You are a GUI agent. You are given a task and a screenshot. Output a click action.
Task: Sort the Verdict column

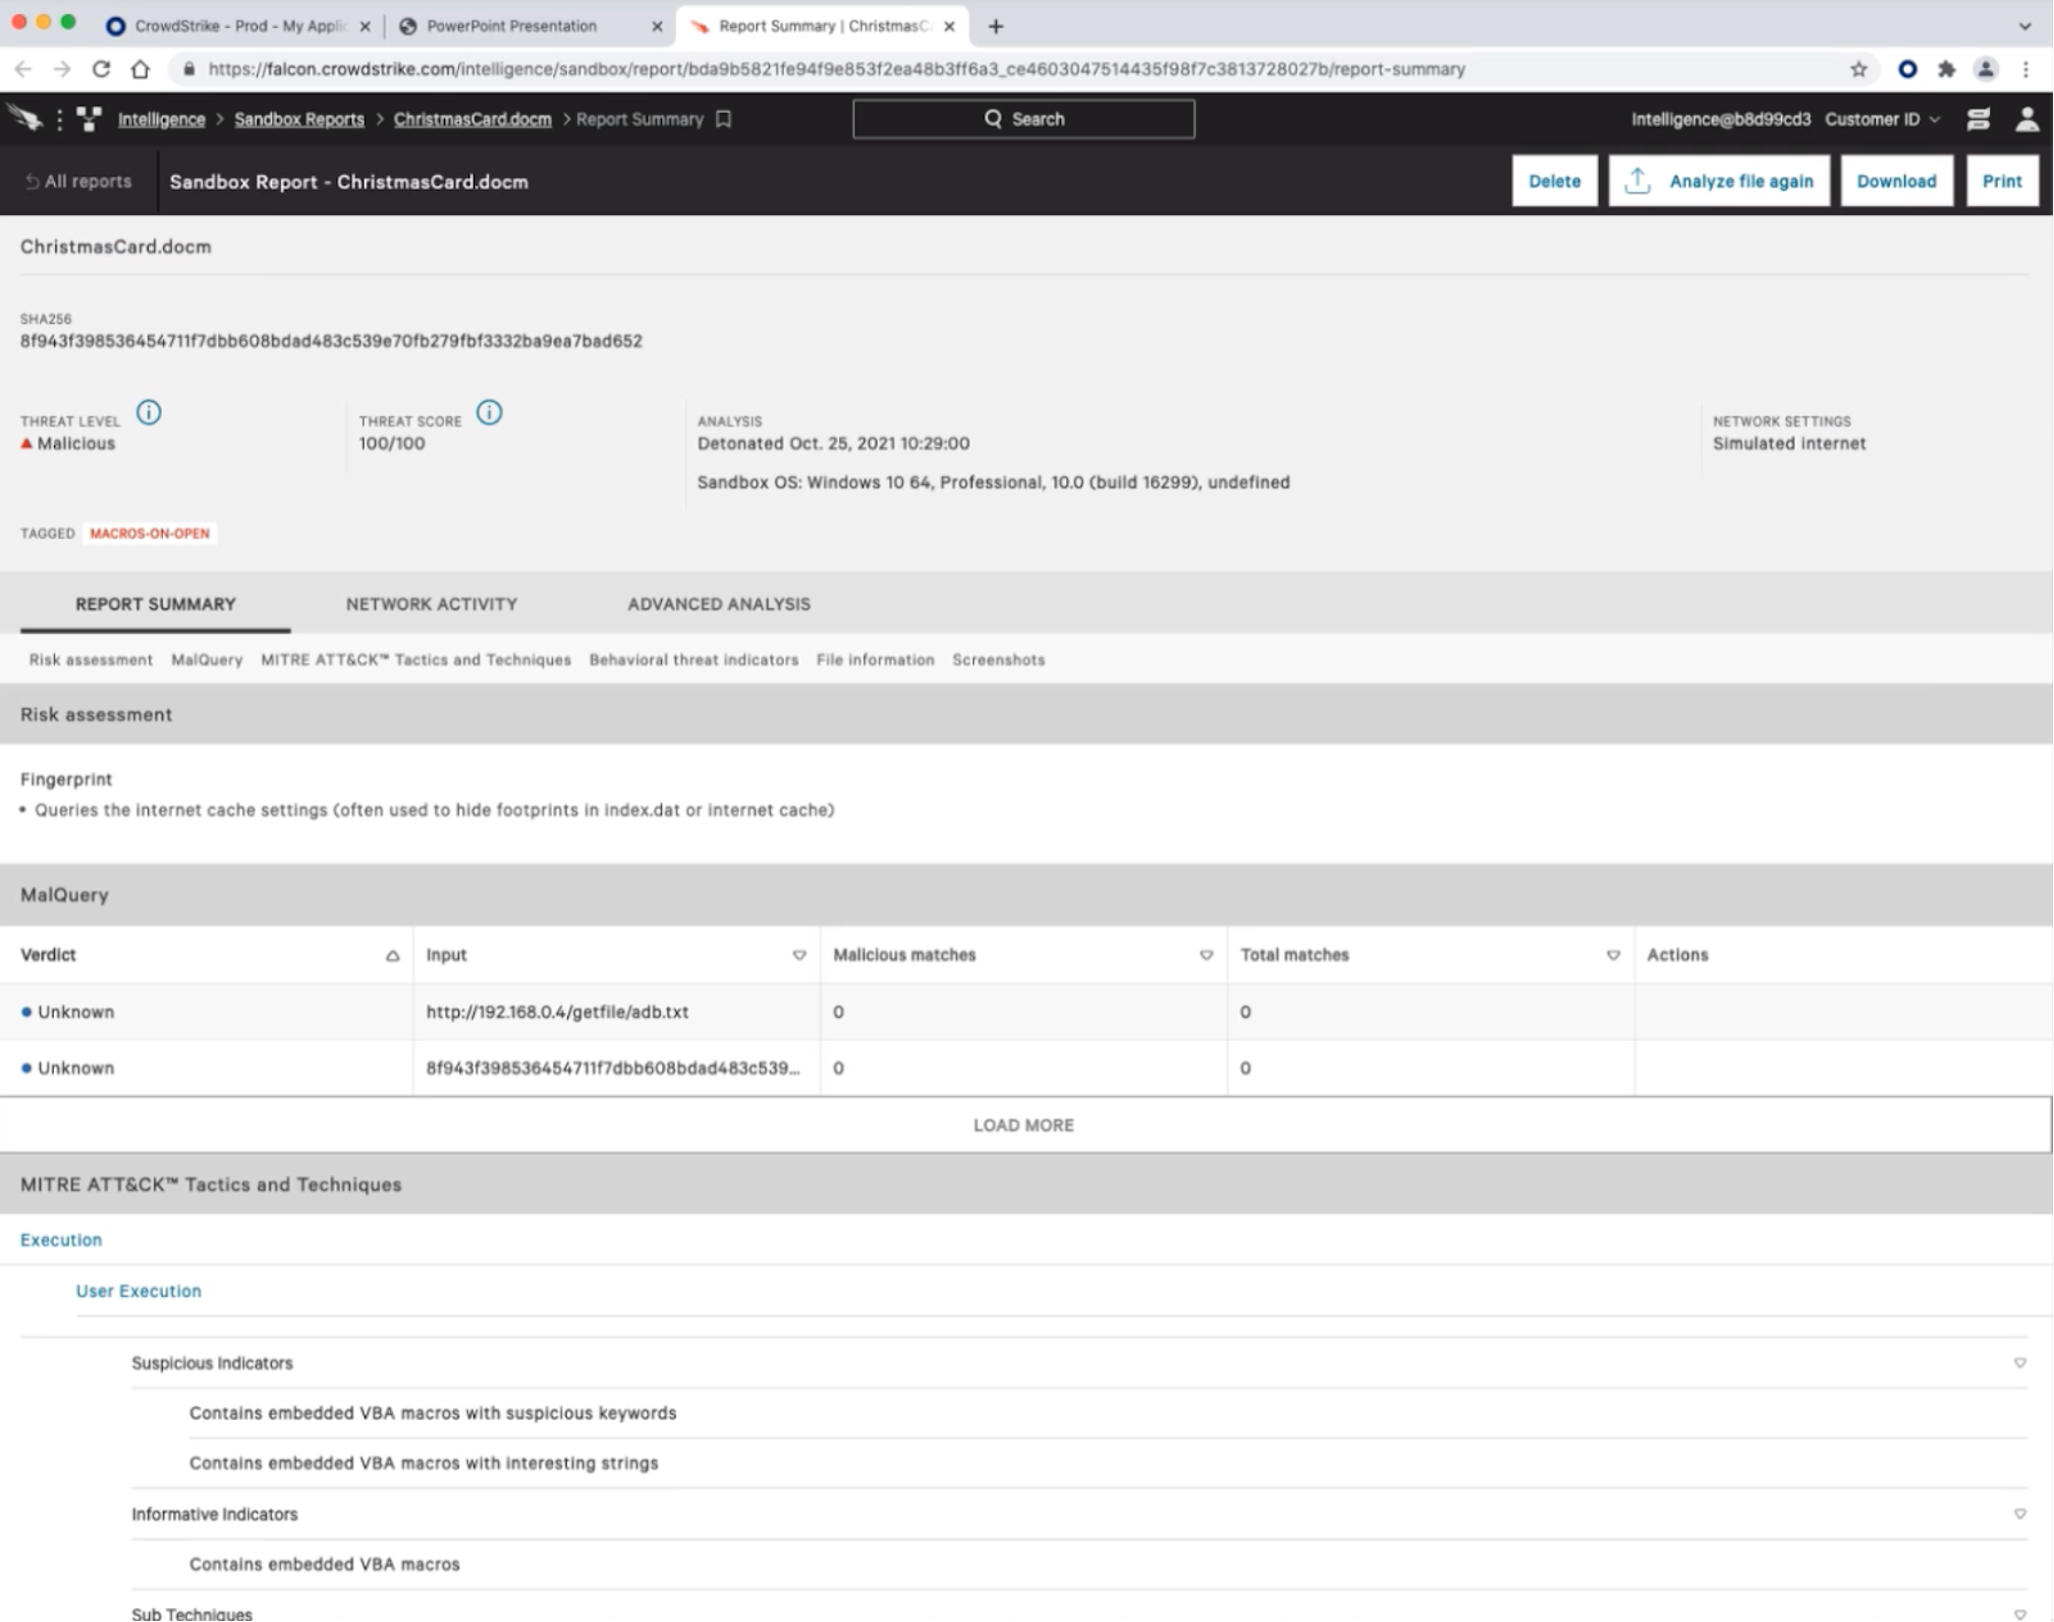(392, 955)
